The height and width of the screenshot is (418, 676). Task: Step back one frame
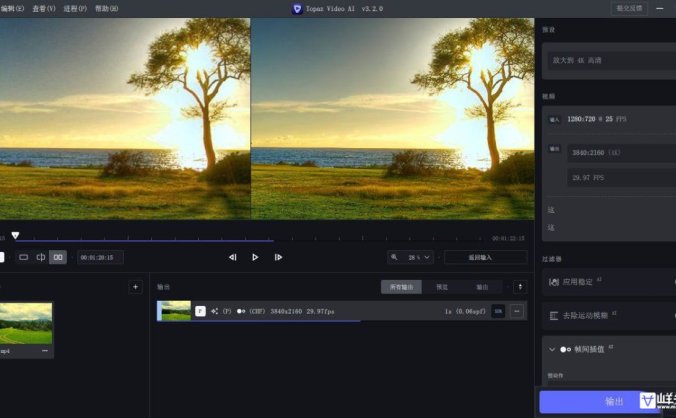click(233, 257)
